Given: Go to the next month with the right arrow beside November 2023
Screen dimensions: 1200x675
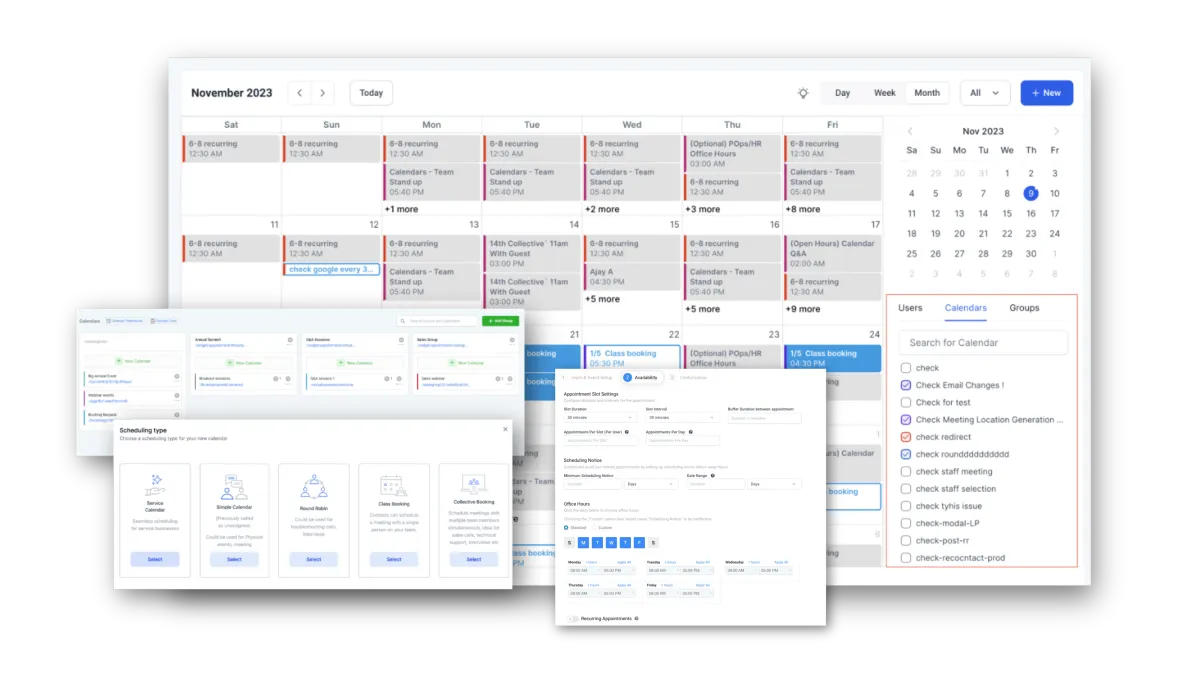Looking at the screenshot, I should (322, 93).
